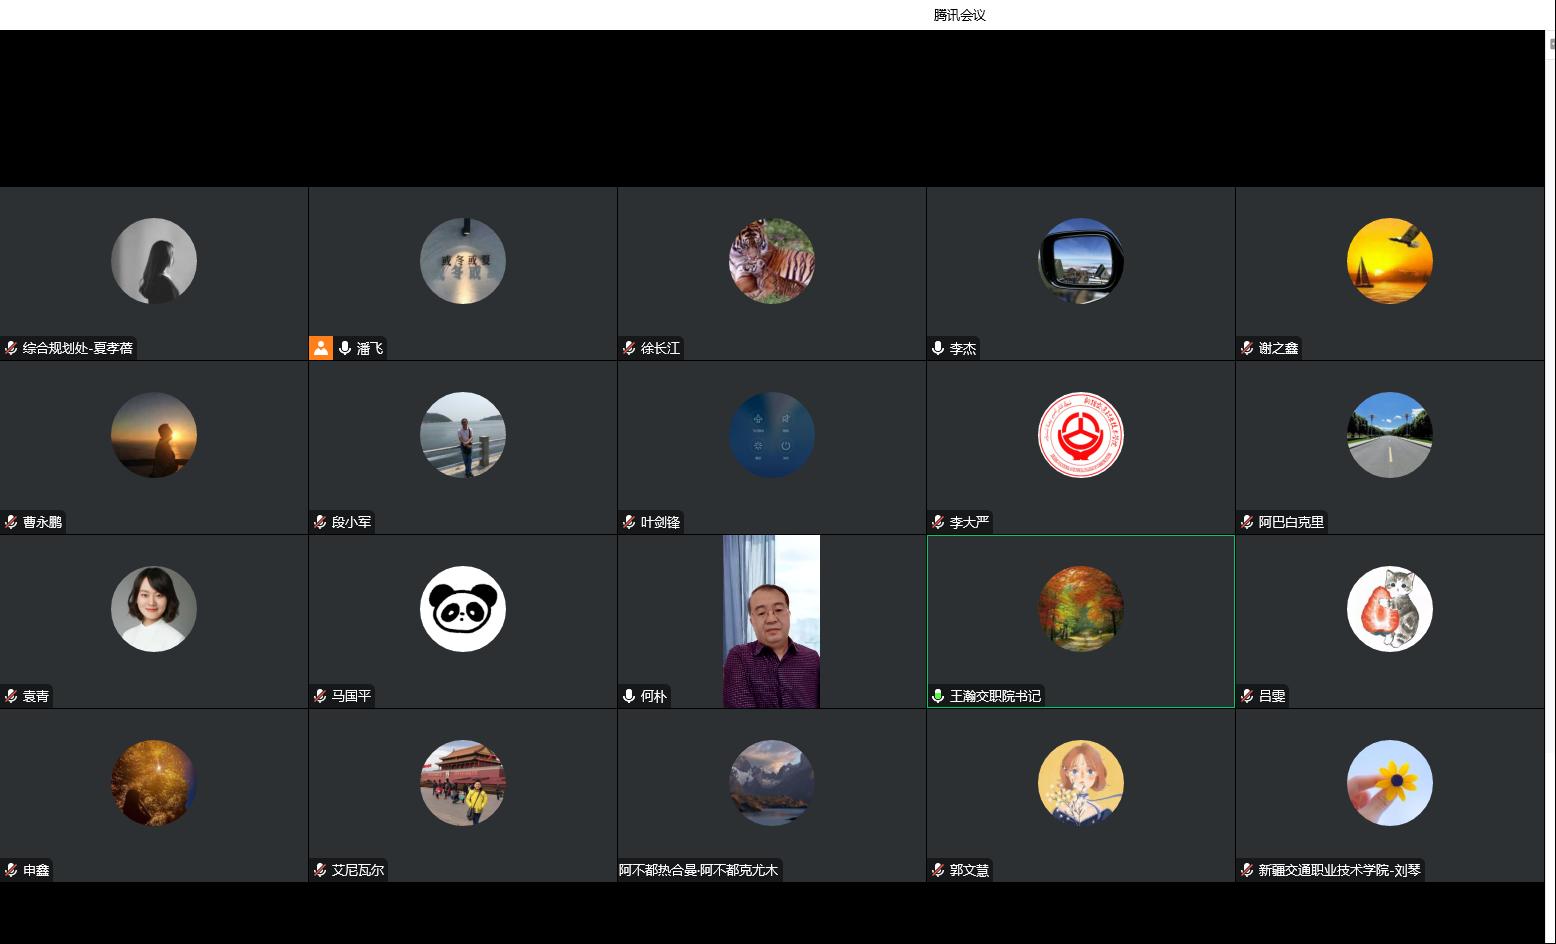Screen dimensions: 1556x944
Task: Select the road photo avatar of 阿巴白克里
Action: point(1389,435)
